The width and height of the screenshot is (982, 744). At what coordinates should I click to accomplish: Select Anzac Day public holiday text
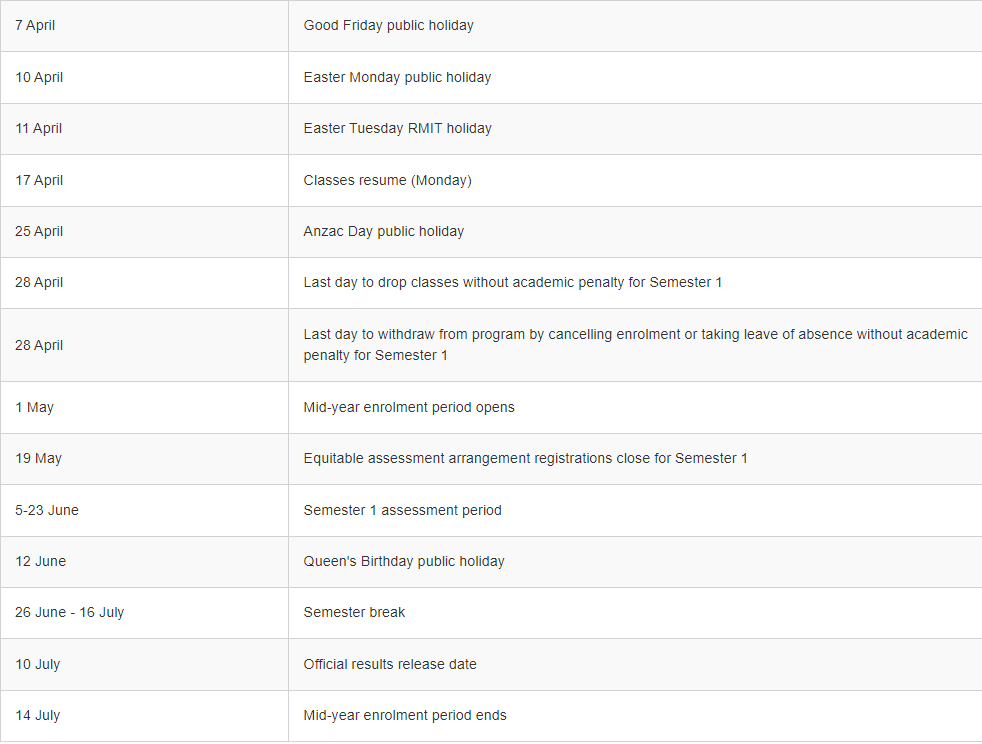click(383, 231)
